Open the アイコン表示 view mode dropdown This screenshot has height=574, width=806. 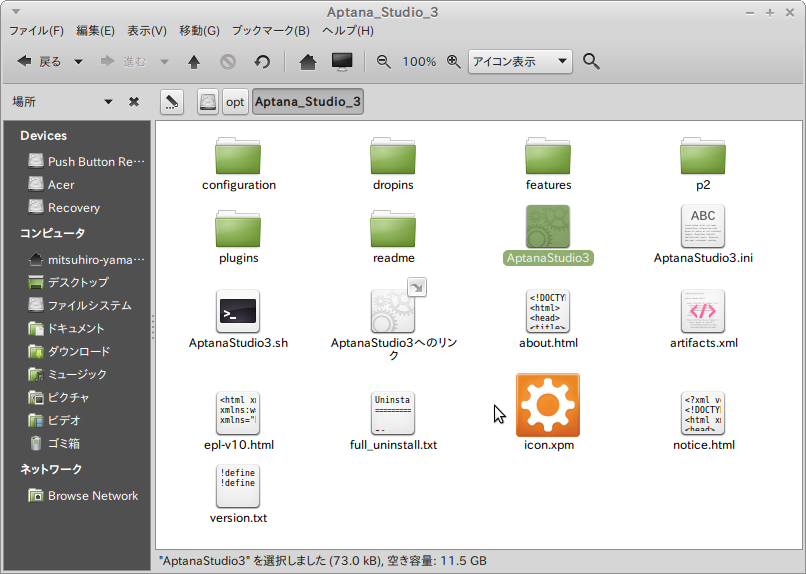pos(520,62)
